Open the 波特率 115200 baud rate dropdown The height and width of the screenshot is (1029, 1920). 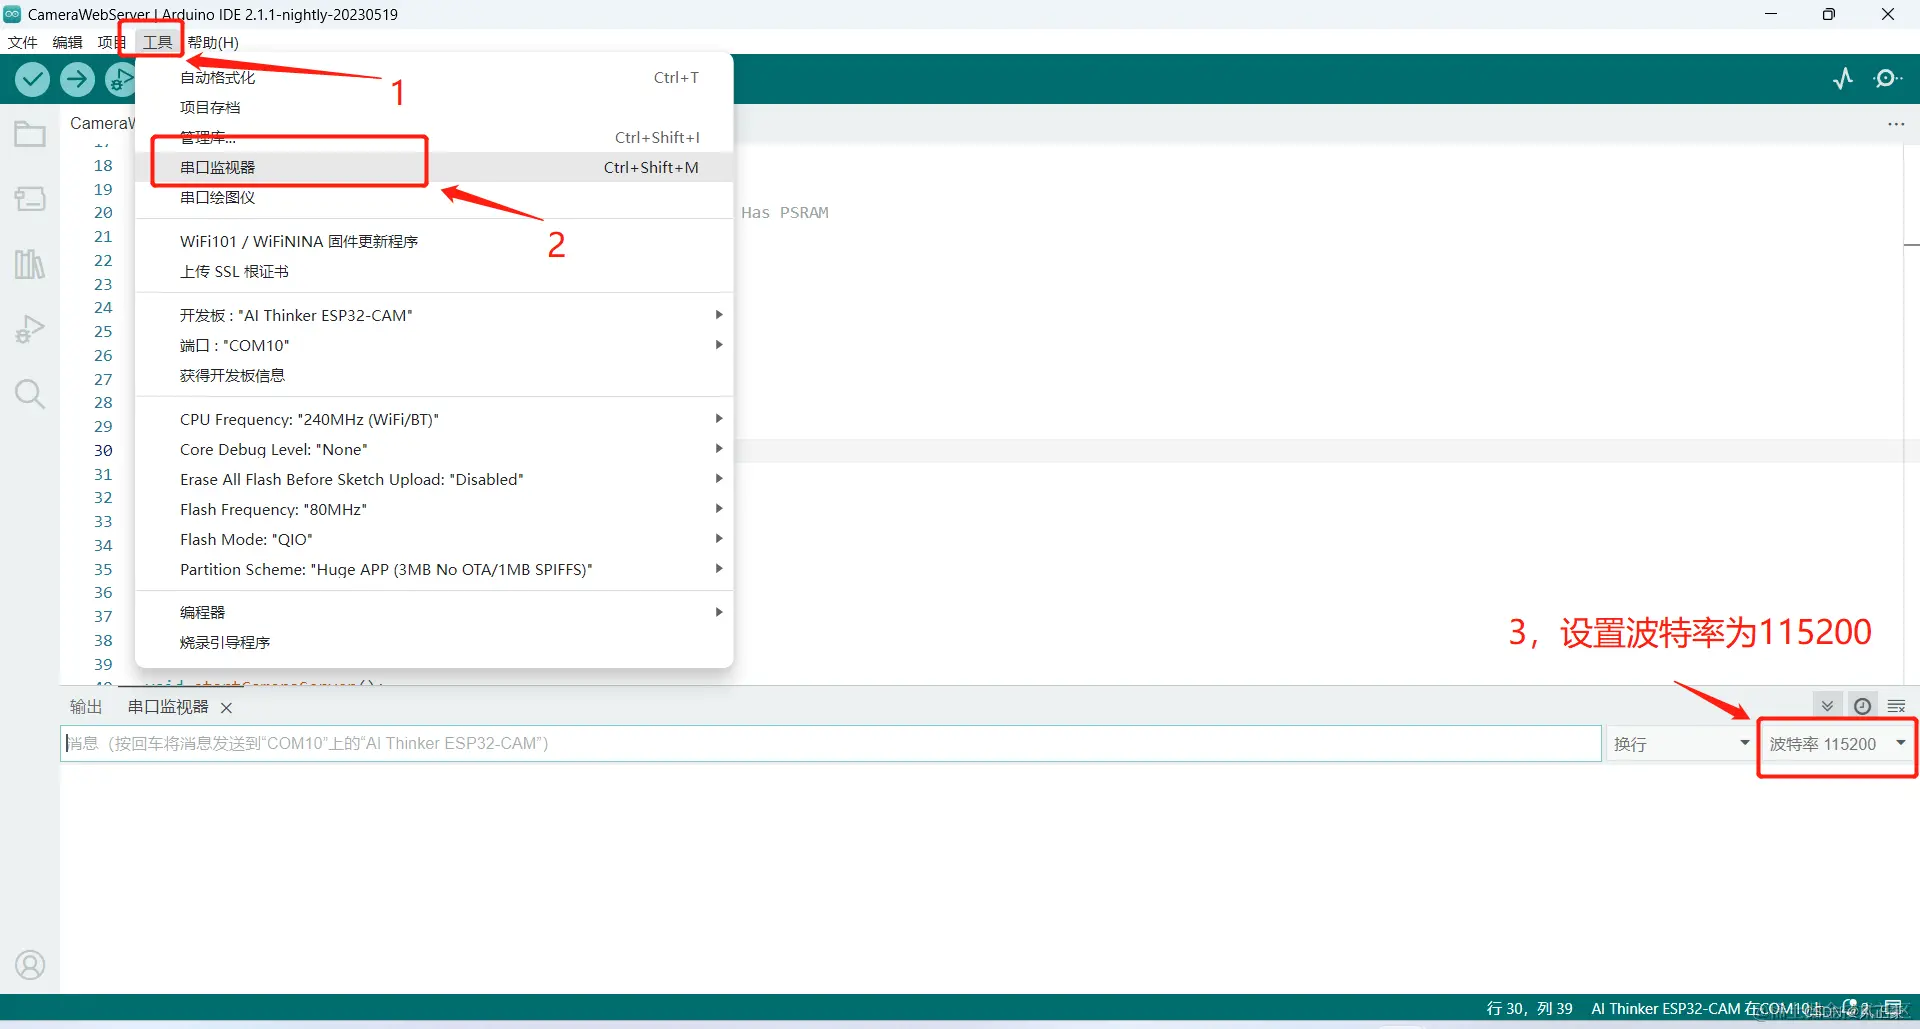tap(1838, 744)
